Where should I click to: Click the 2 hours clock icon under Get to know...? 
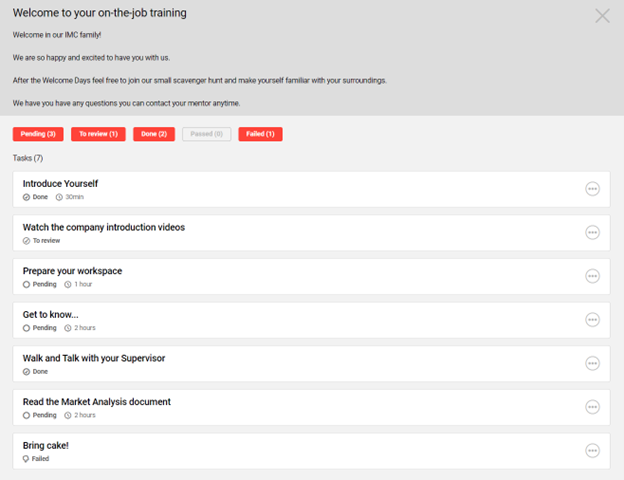tap(68, 328)
